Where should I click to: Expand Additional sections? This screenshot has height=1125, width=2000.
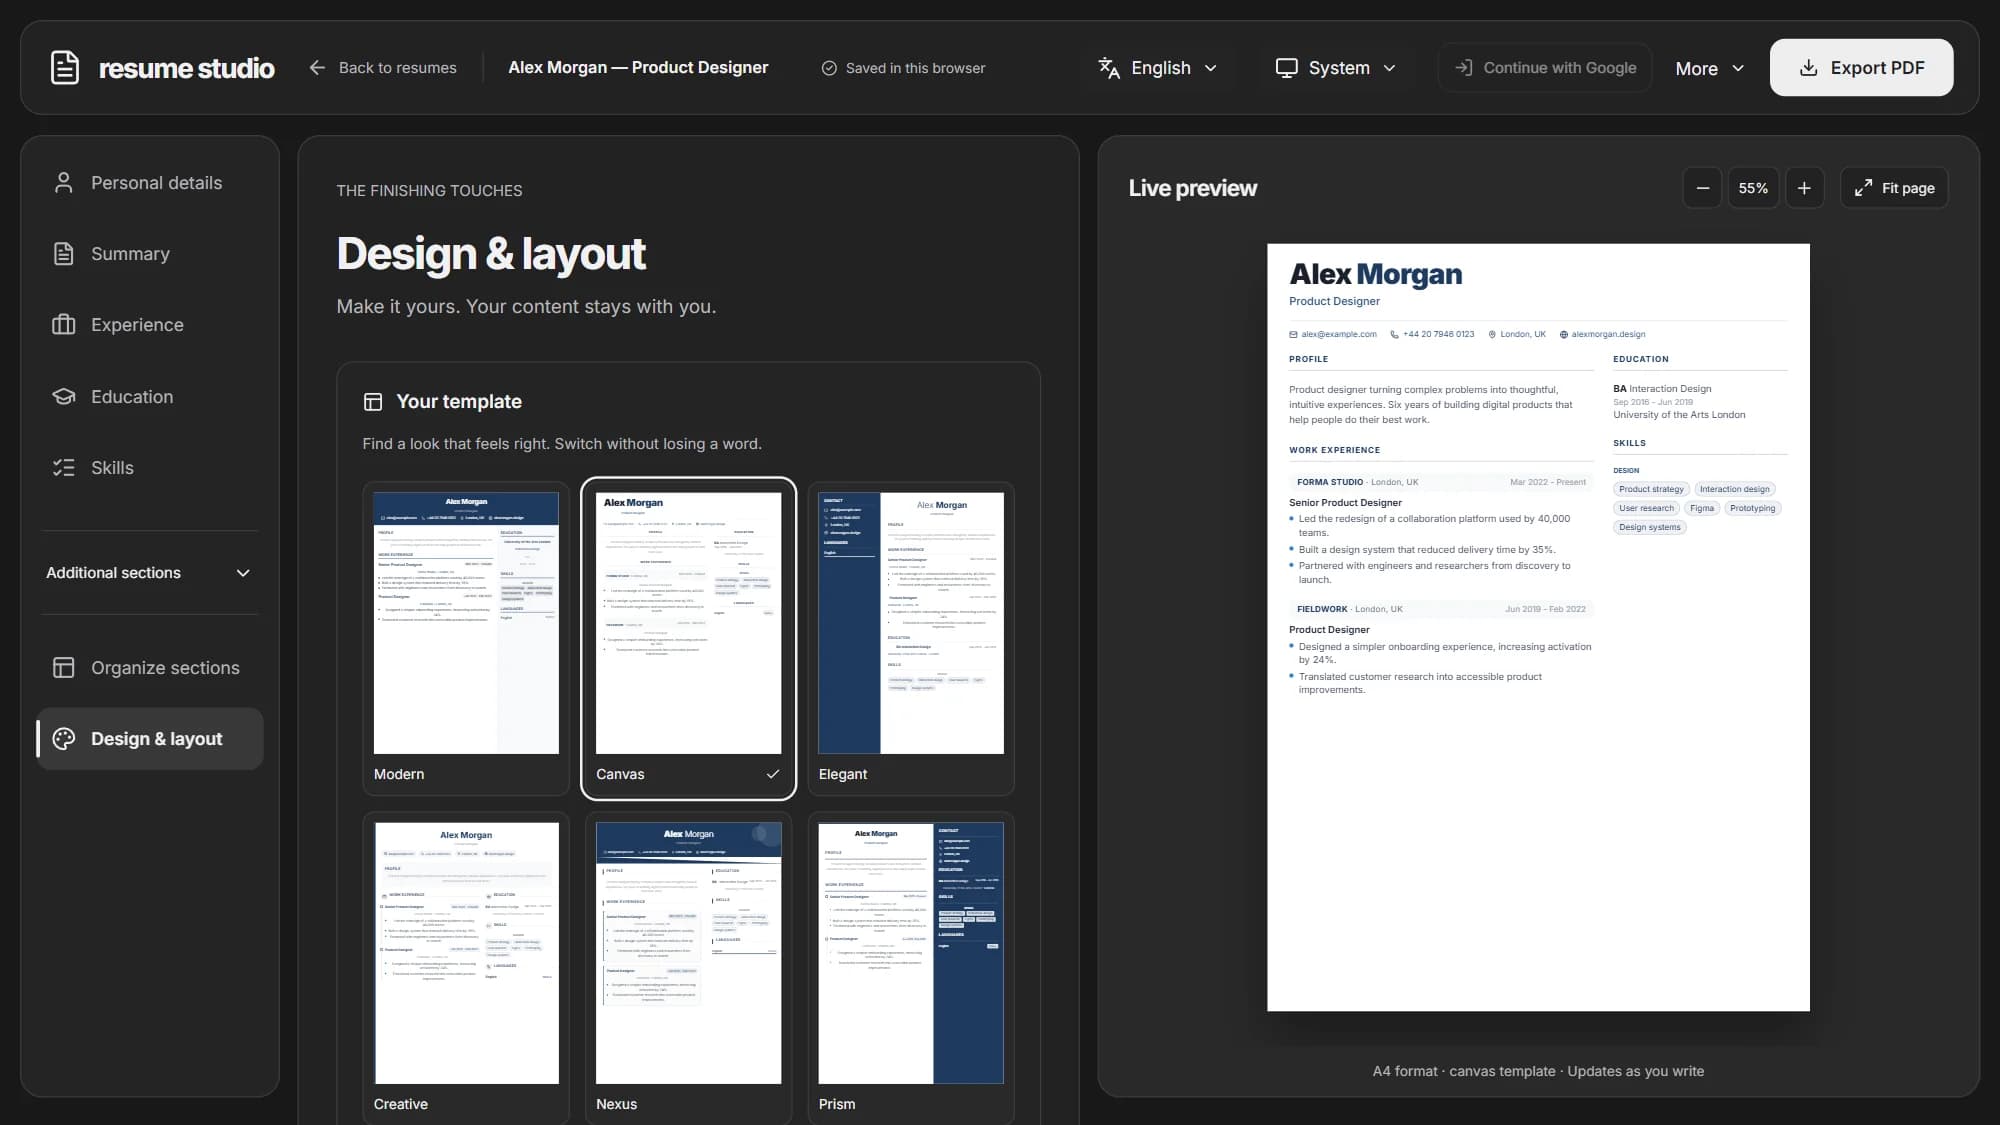pyautogui.click(x=150, y=573)
